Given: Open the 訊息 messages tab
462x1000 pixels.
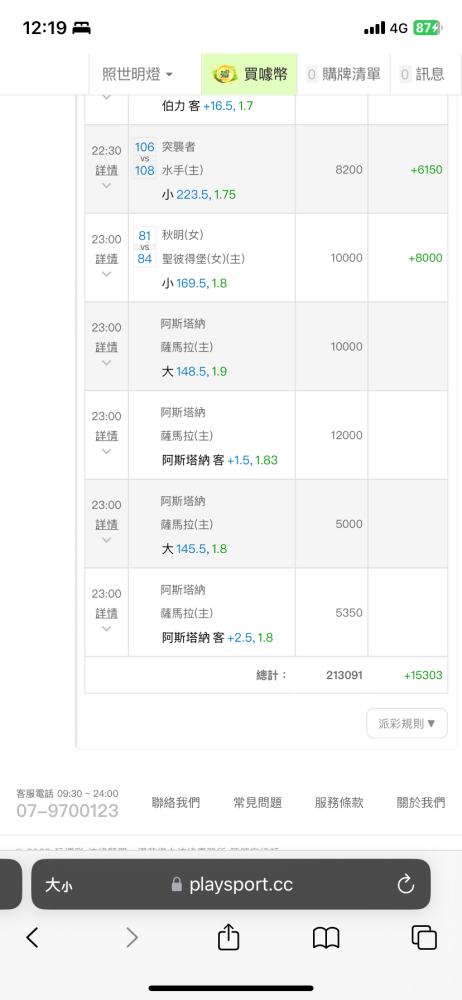Looking at the screenshot, I should tap(422, 74).
